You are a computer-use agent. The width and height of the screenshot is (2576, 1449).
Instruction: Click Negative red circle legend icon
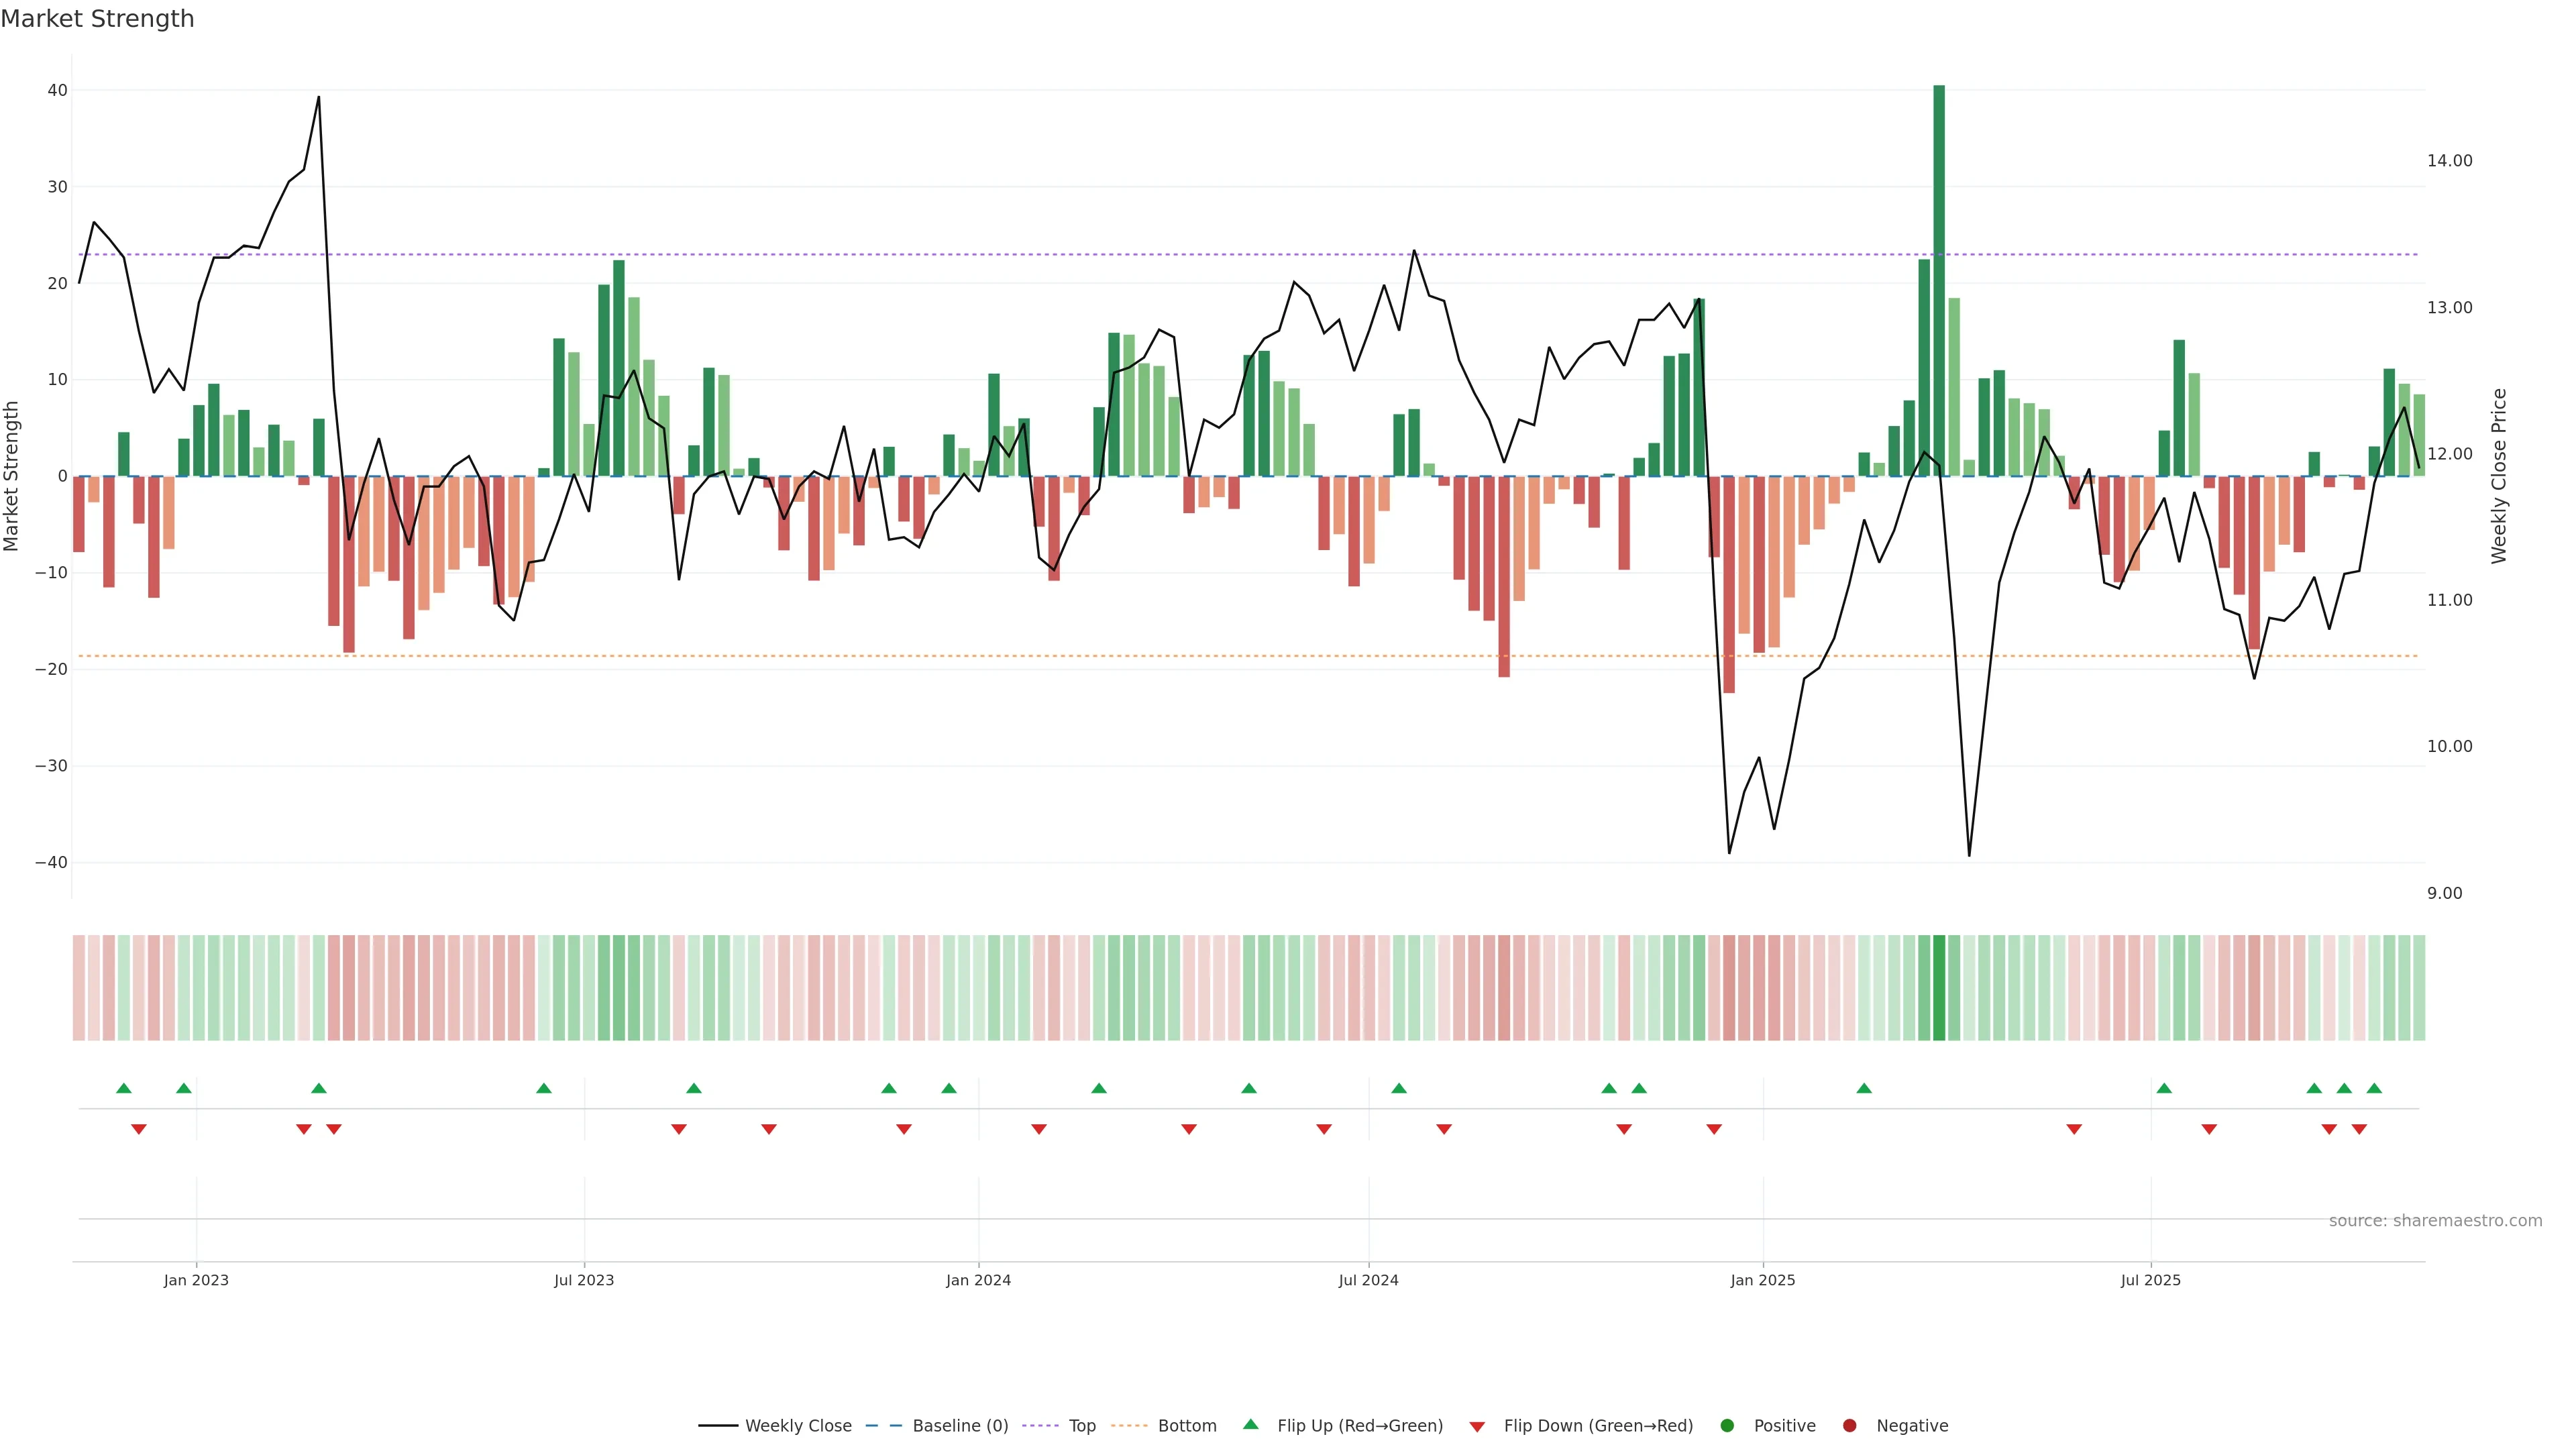tap(1849, 1425)
